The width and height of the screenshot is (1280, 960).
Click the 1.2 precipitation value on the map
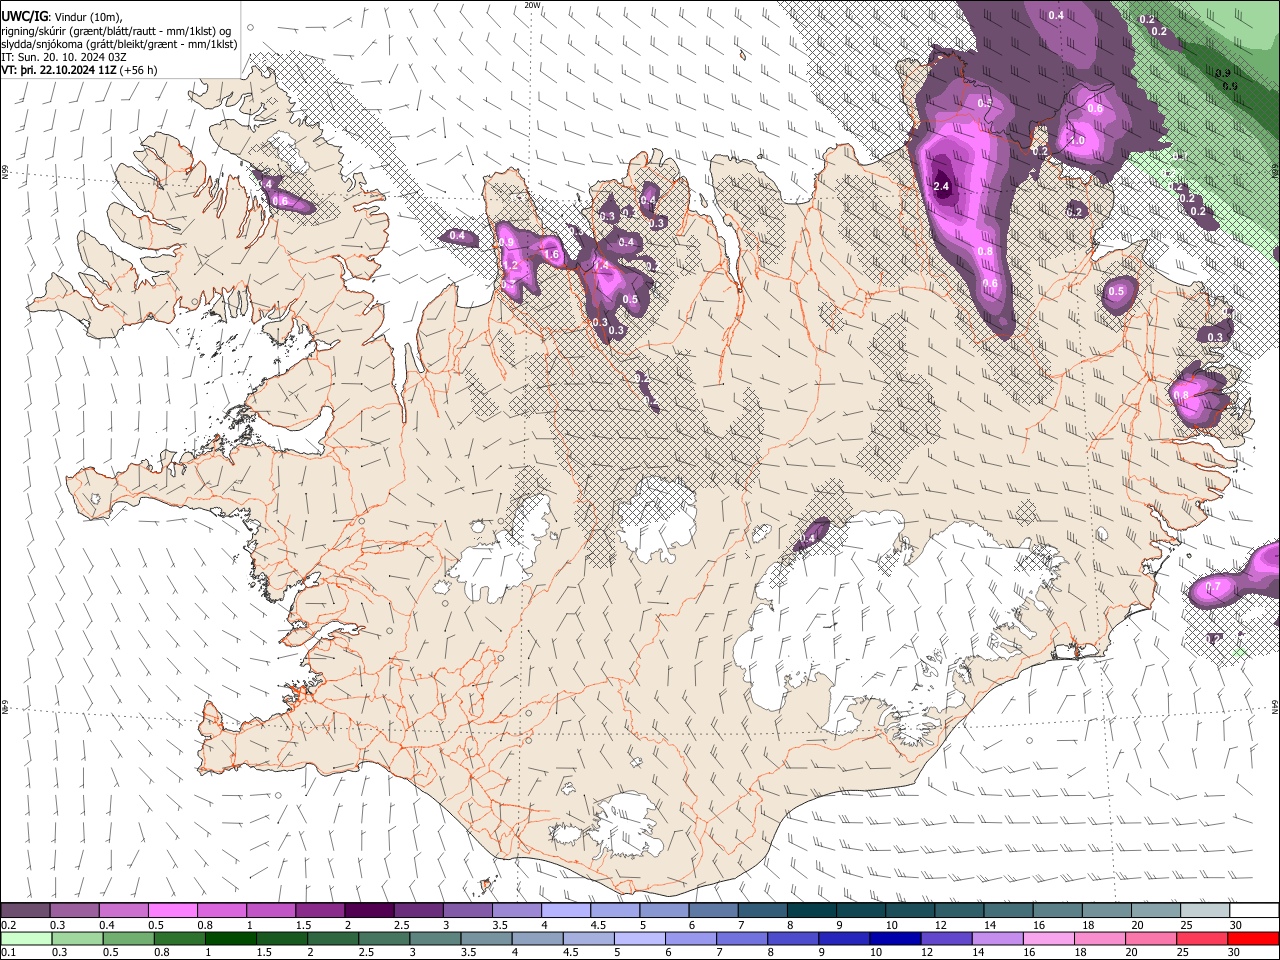(x=512, y=266)
